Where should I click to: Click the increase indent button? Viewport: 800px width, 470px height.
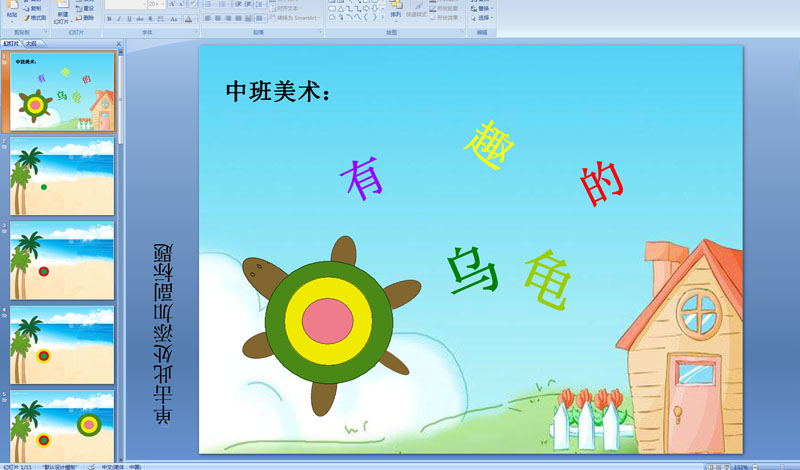(x=248, y=4)
